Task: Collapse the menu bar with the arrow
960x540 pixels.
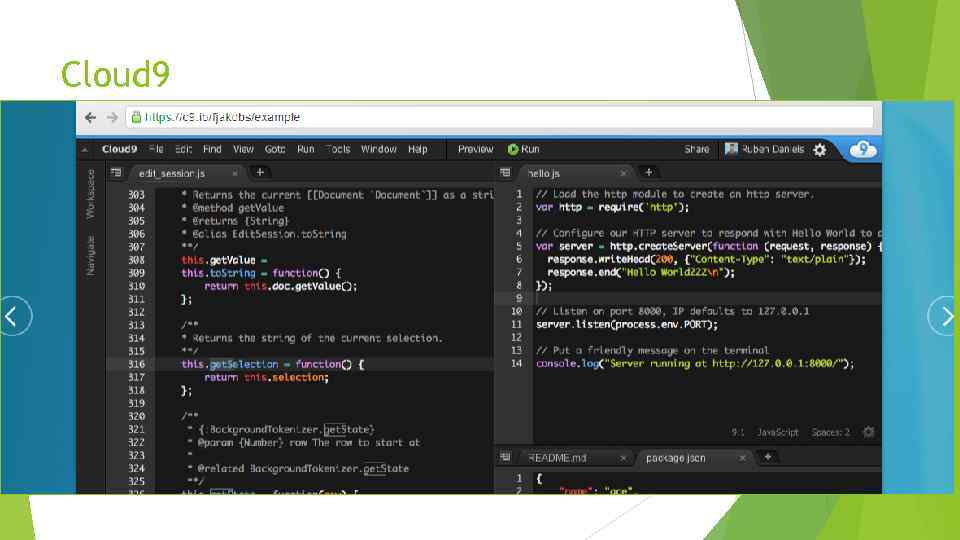Action: click(84, 149)
